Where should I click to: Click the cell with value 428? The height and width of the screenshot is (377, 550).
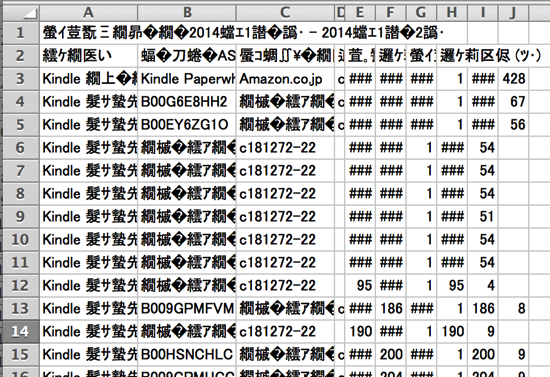coord(513,79)
